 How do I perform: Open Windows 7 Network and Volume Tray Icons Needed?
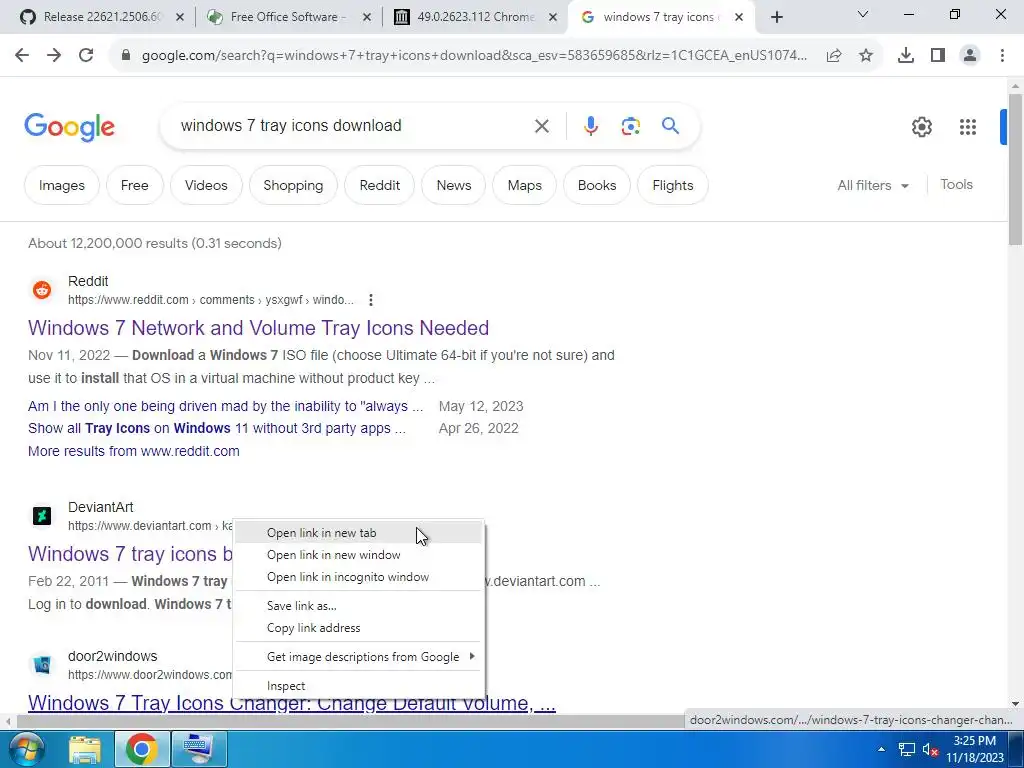259,328
